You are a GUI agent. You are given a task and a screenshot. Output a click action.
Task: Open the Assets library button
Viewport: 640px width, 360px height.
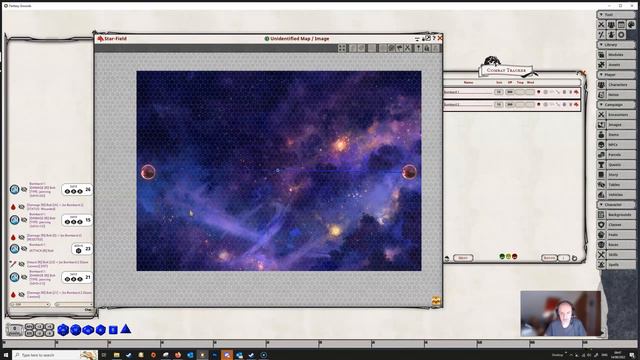tap(616, 64)
